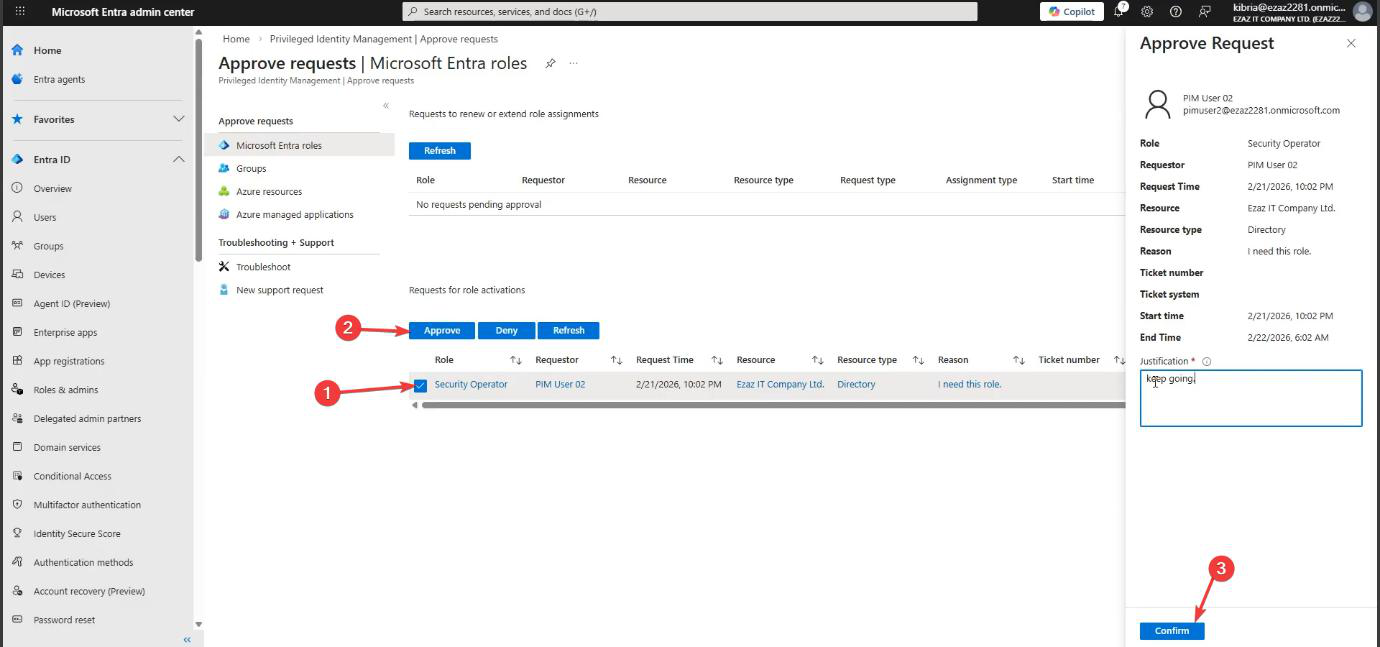Image resolution: width=1380 pixels, height=647 pixels.
Task: Sort by Reason column arrows
Action: coord(1019,360)
